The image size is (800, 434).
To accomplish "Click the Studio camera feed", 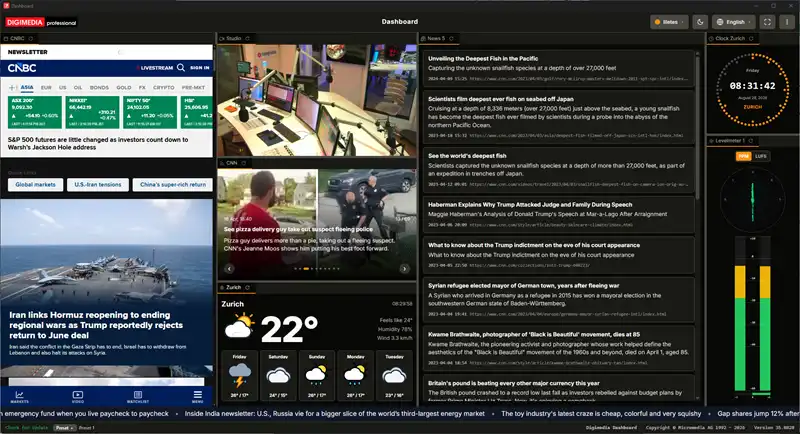I will [317, 100].
